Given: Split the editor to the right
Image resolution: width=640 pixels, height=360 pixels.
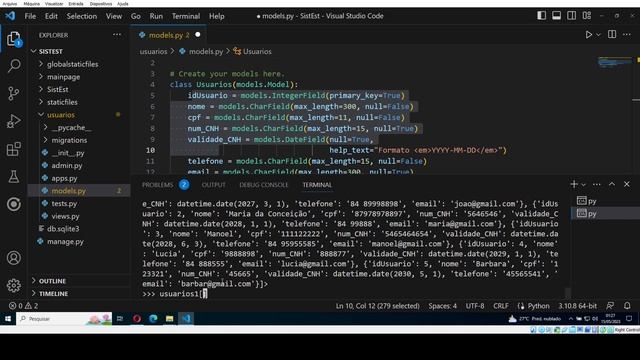Looking at the screenshot, I should (x=612, y=35).
